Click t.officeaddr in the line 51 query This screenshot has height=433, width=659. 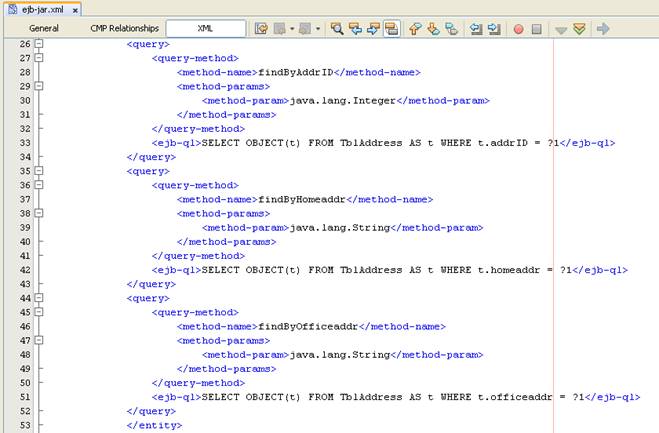(x=515, y=397)
